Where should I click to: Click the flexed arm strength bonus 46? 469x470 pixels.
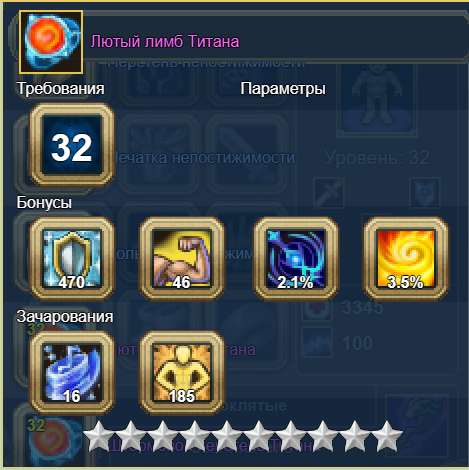[x=182, y=259]
